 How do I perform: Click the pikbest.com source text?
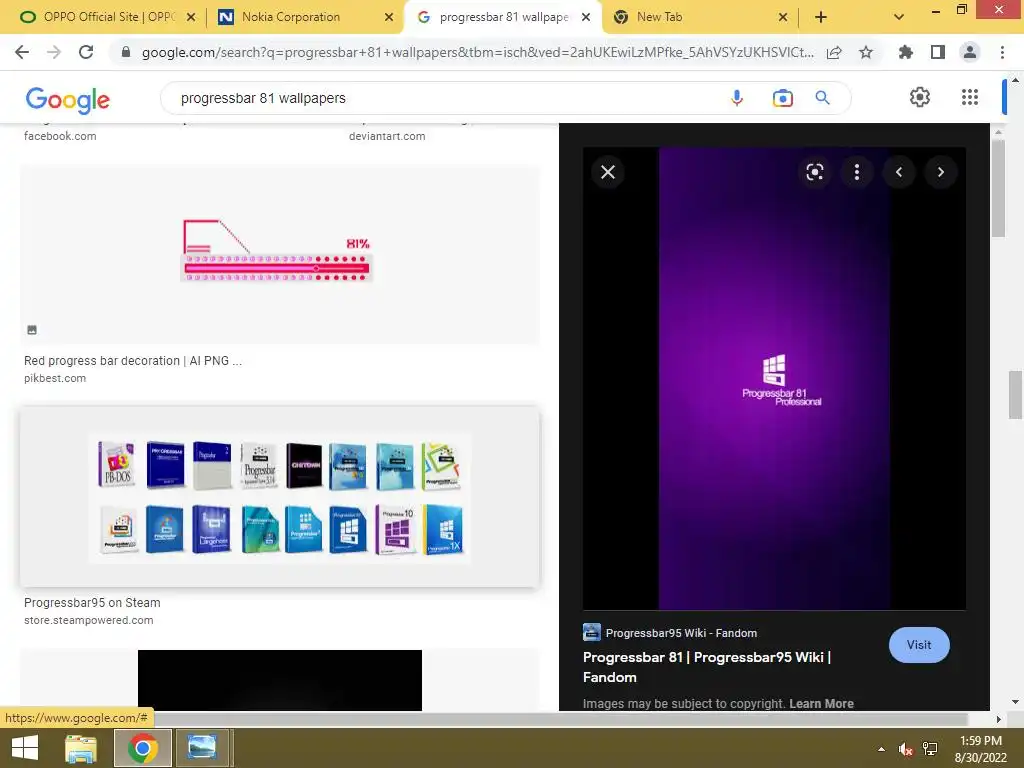point(55,378)
